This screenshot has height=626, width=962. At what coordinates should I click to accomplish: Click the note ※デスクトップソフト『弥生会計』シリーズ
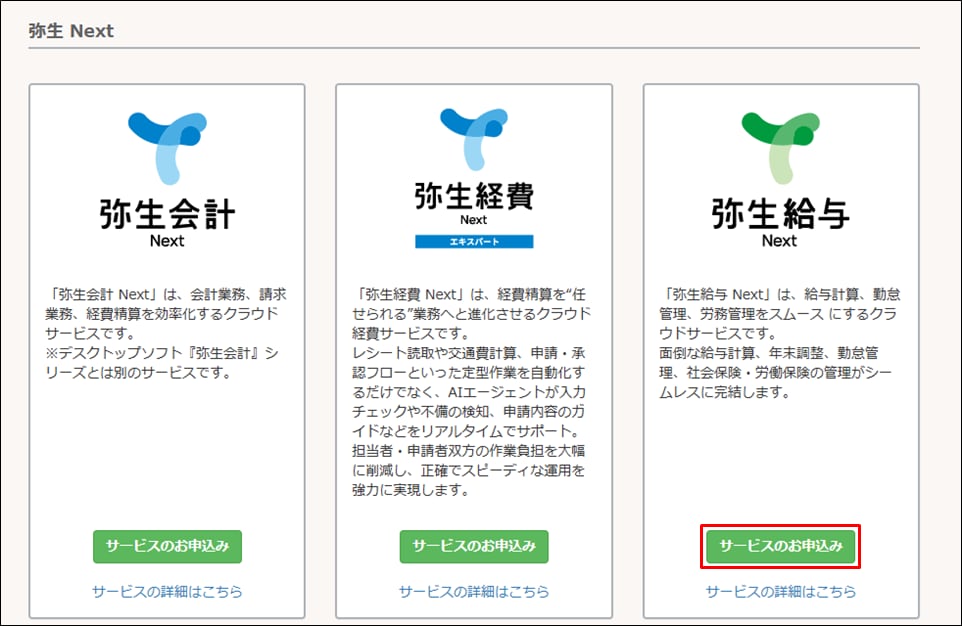(x=162, y=363)
